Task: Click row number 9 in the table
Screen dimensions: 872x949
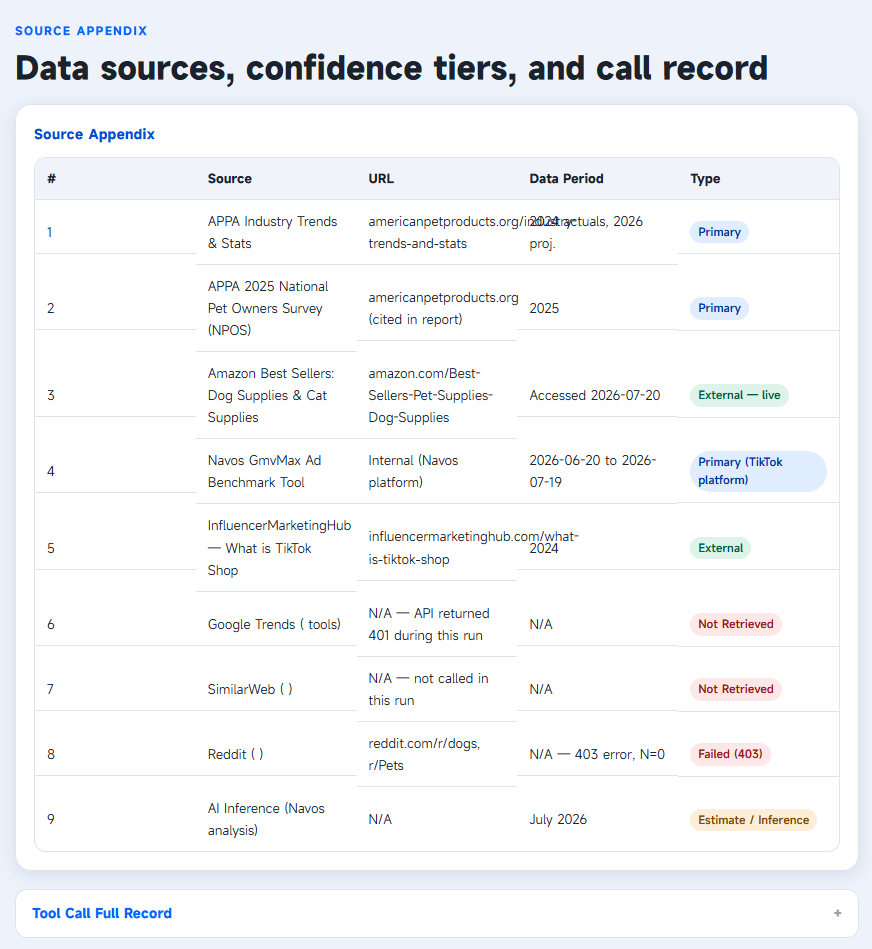Action: tap(51, 819)
